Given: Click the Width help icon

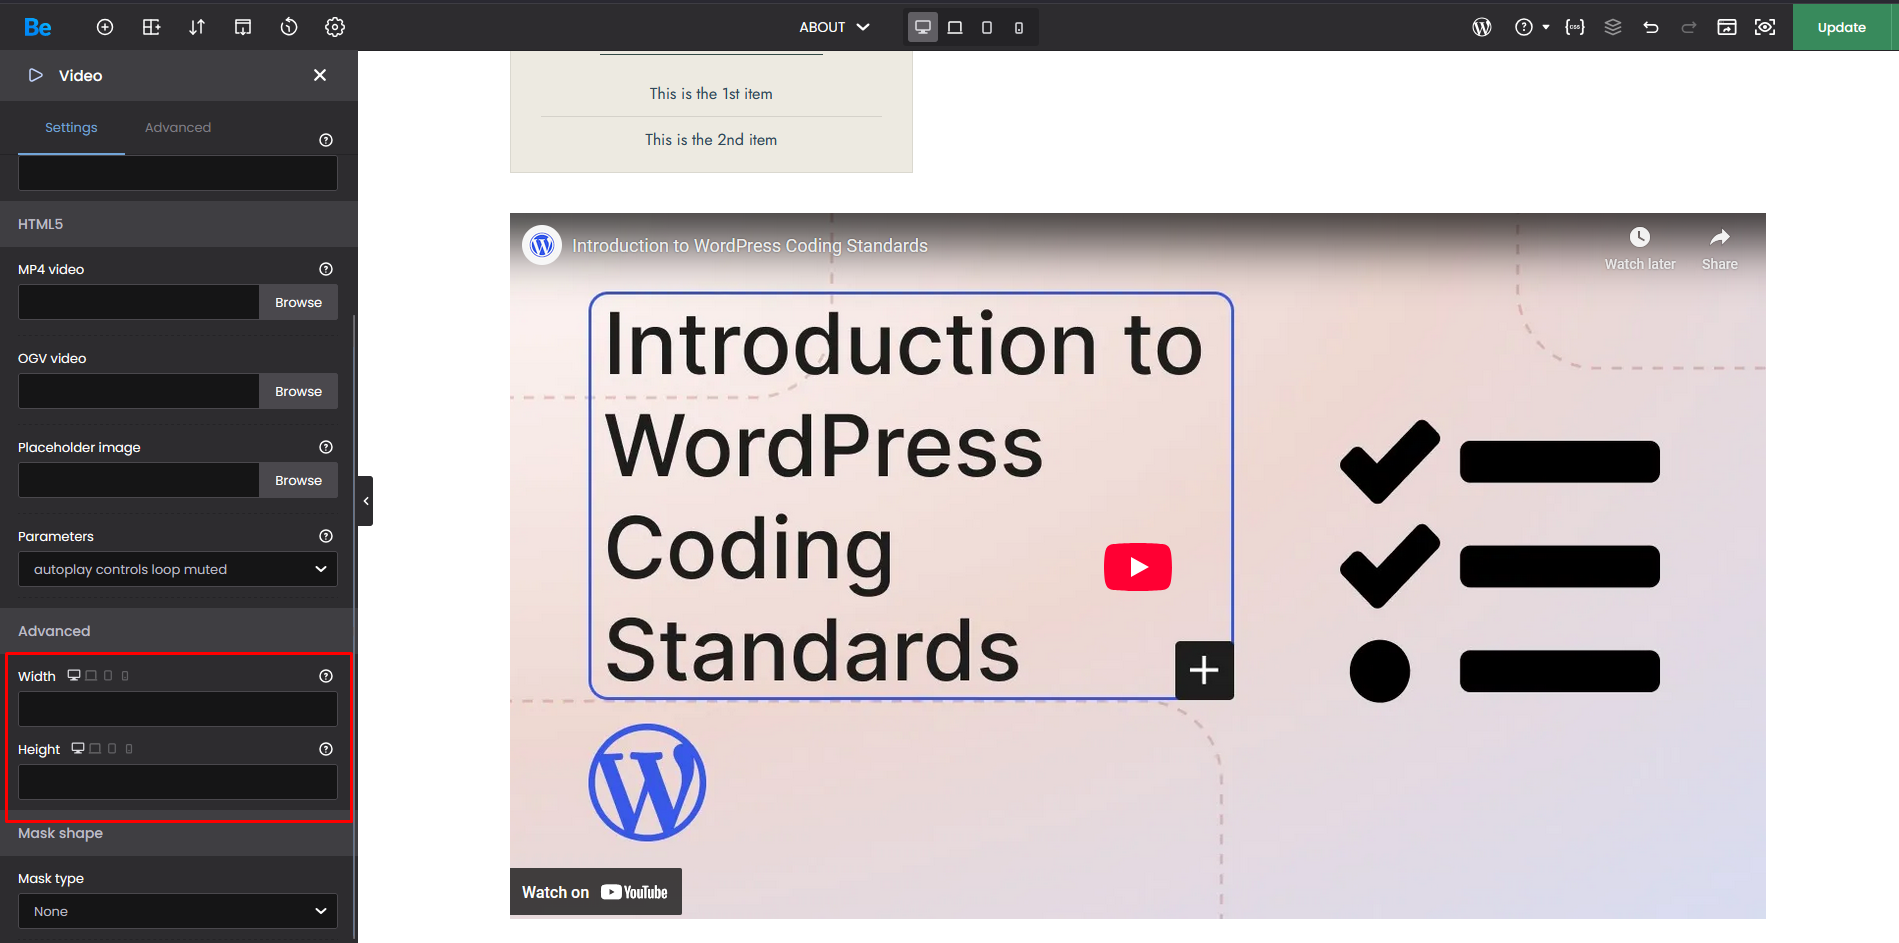Looking at the screenshot, I should point(326,676).
